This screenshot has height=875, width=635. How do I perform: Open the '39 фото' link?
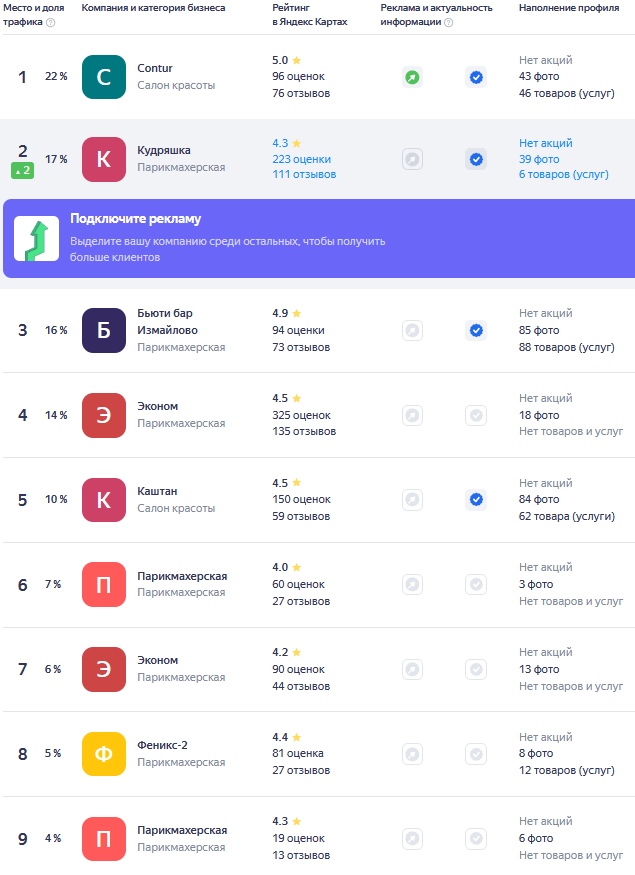539,159
